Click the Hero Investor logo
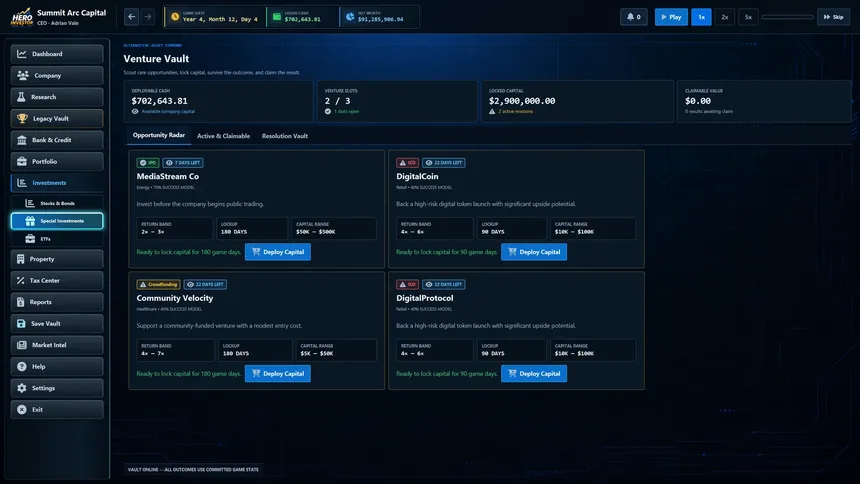860x484 pixels. click(22, 17)
